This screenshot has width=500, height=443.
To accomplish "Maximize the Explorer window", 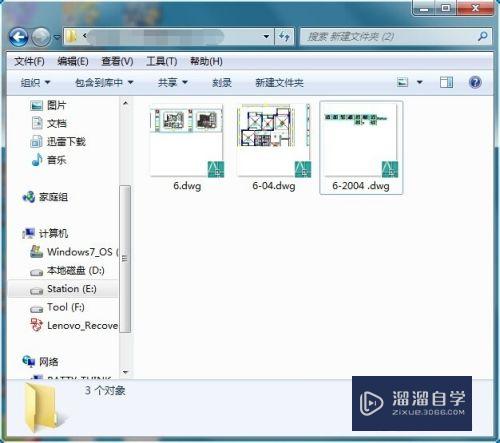I will 446,8.
